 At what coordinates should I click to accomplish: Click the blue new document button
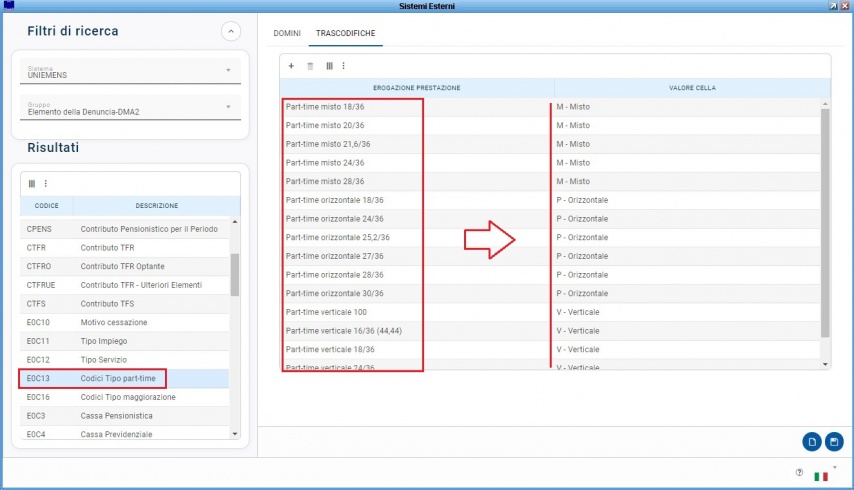[x=812, y=442]
